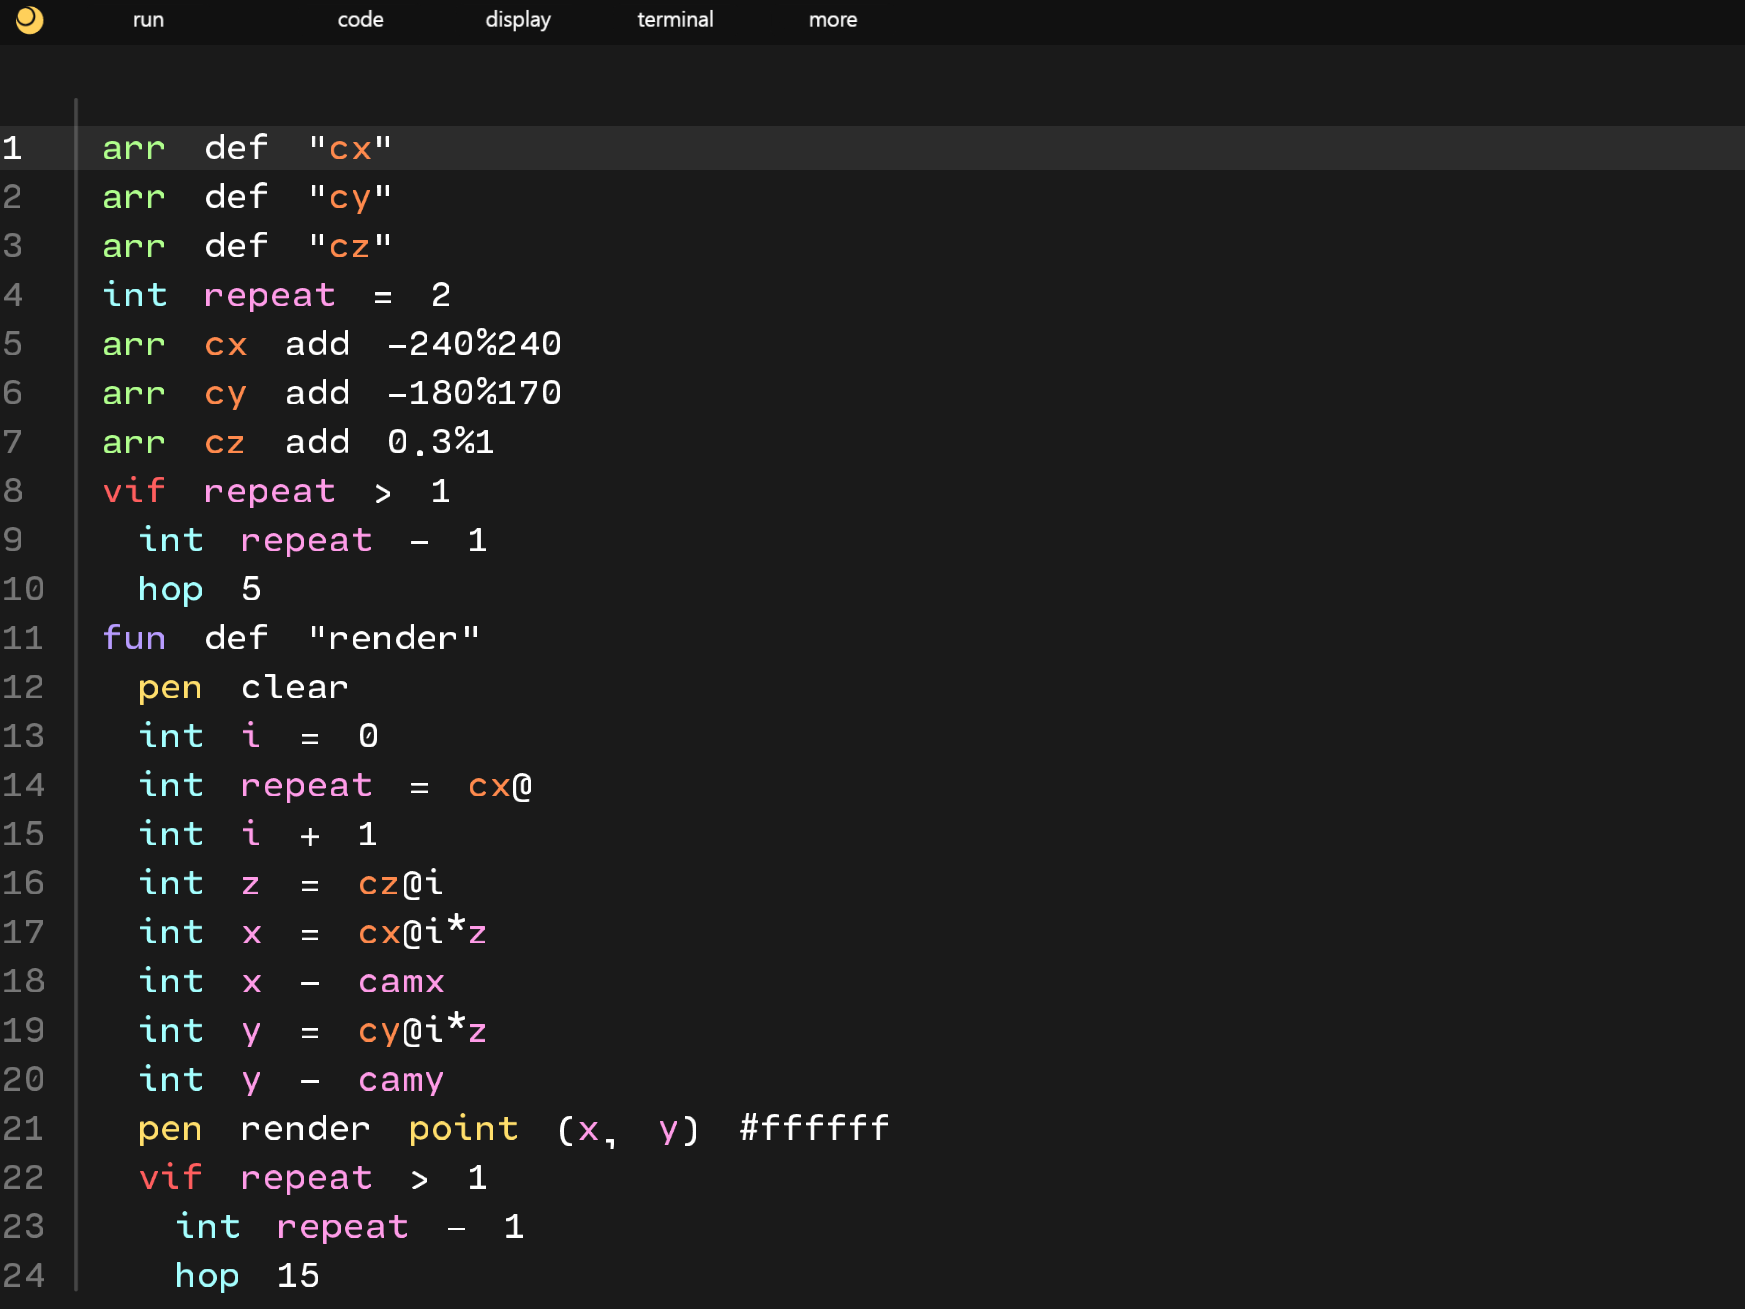This screenshot has height=1309, width=1745.
Task: Click the #ffffff color value
Action: (814, 1128)
